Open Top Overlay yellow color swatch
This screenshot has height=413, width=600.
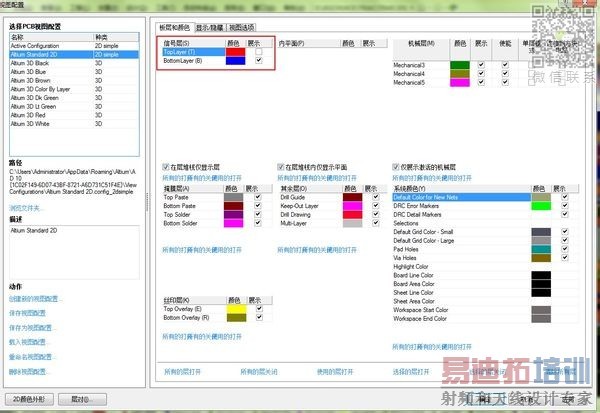point(236,309)
